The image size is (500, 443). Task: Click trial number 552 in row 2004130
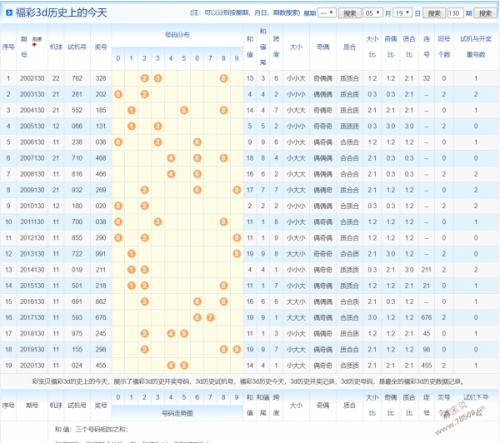tap(77, 110)
